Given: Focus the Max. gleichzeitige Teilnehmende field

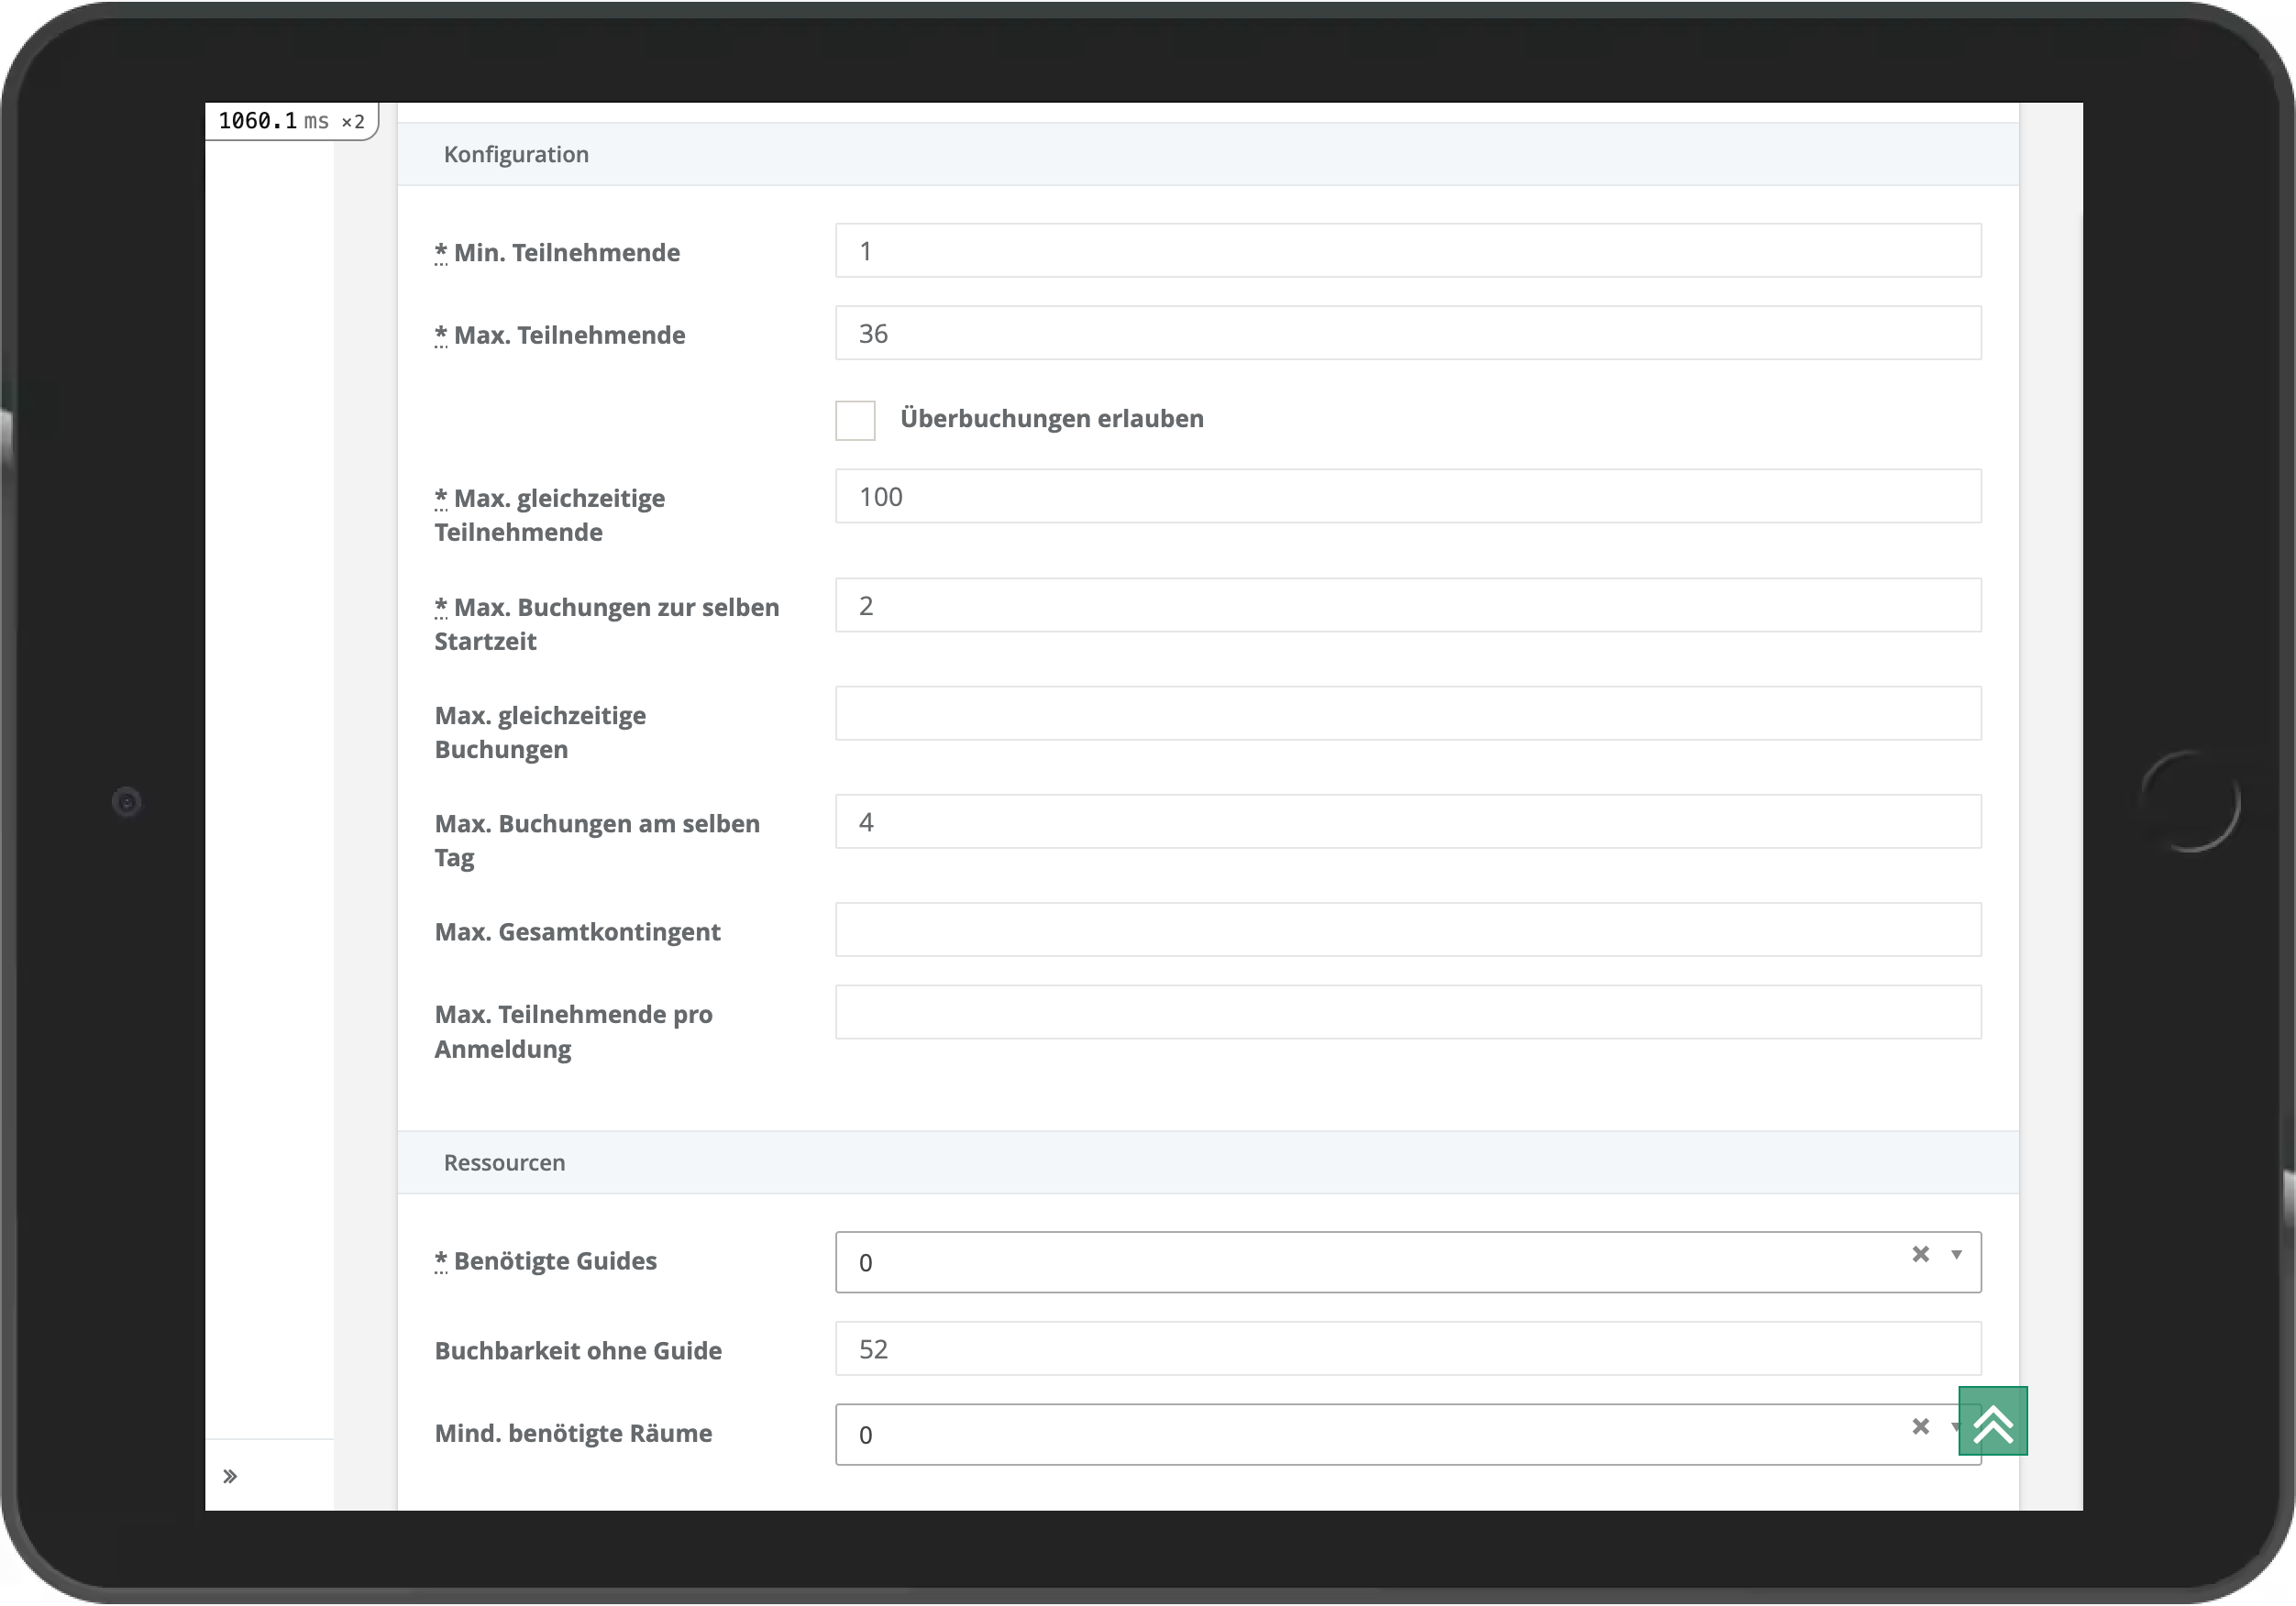Looking at the screenshot, I should 1408,496.
